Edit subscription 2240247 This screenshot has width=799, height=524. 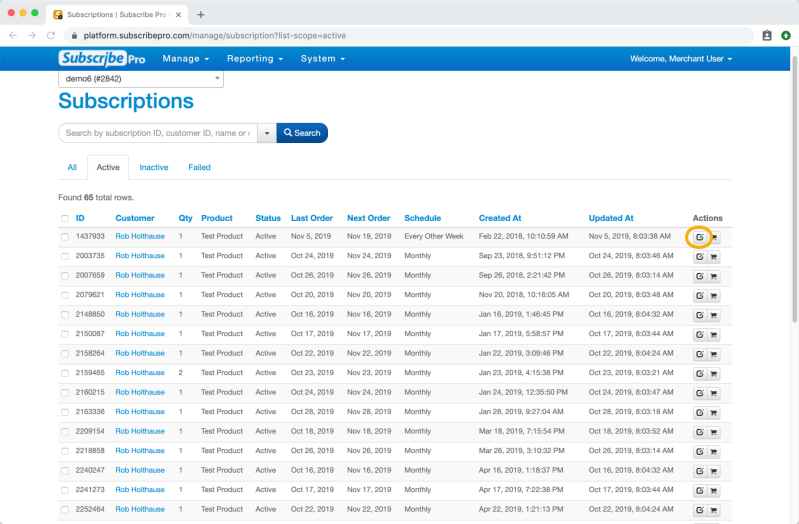pos(700,471)
